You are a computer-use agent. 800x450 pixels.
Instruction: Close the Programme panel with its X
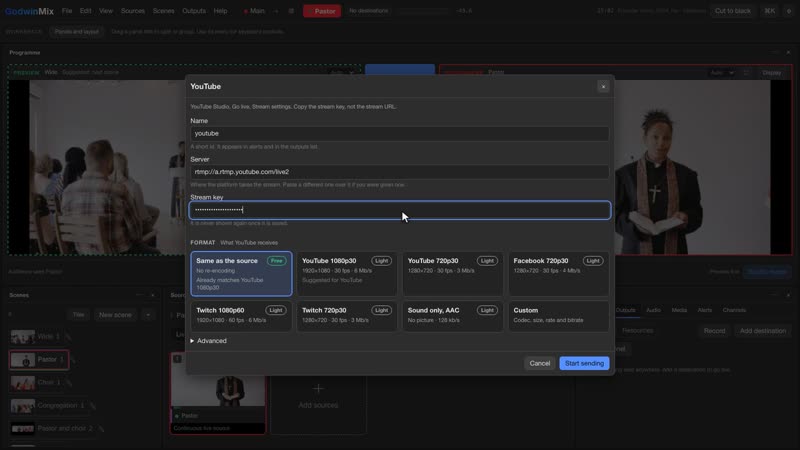point(788,53)
